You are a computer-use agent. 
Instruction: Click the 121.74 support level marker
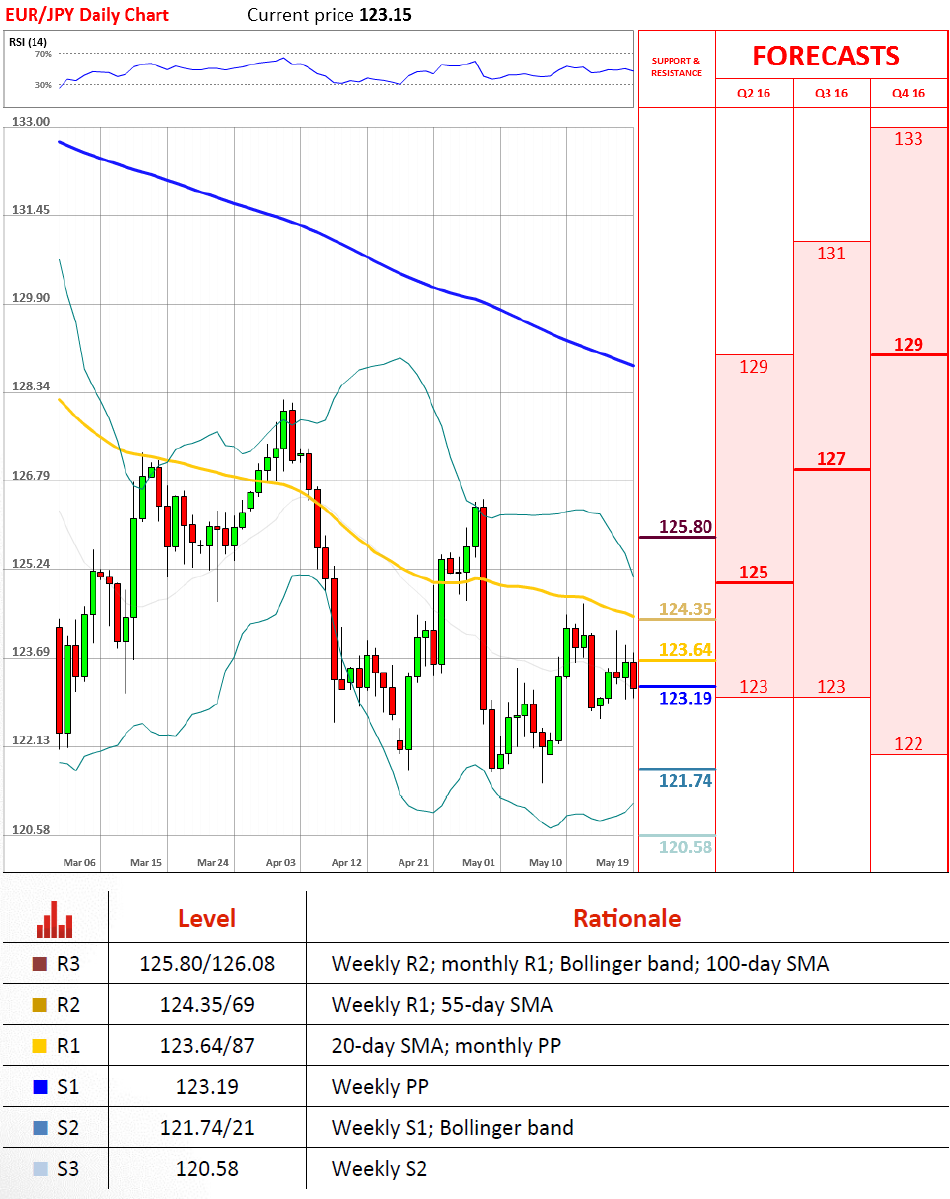point(685,781)
